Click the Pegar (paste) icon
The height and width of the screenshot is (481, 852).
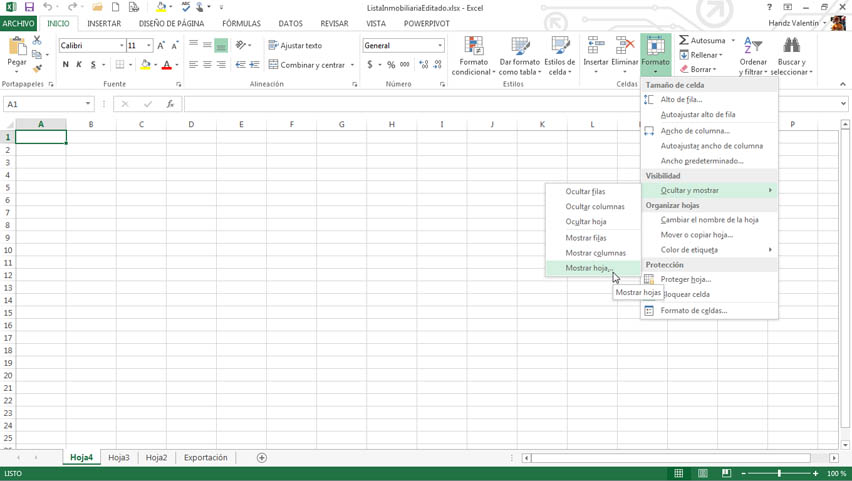17,48
